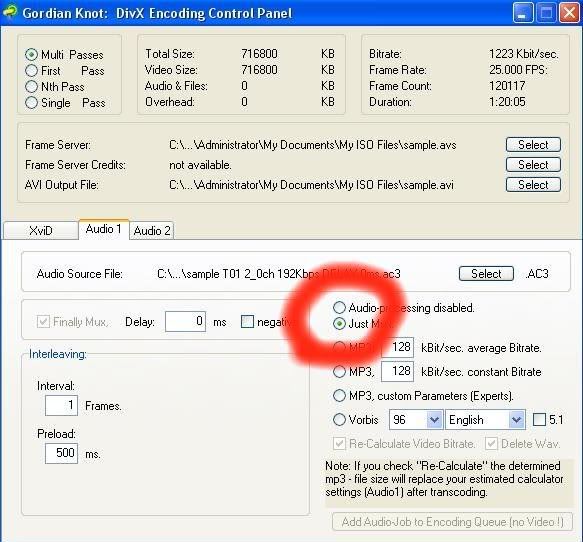Toggle the negative delay checkbox
Screen dimensions: 583x542
[x=247, y=321]
